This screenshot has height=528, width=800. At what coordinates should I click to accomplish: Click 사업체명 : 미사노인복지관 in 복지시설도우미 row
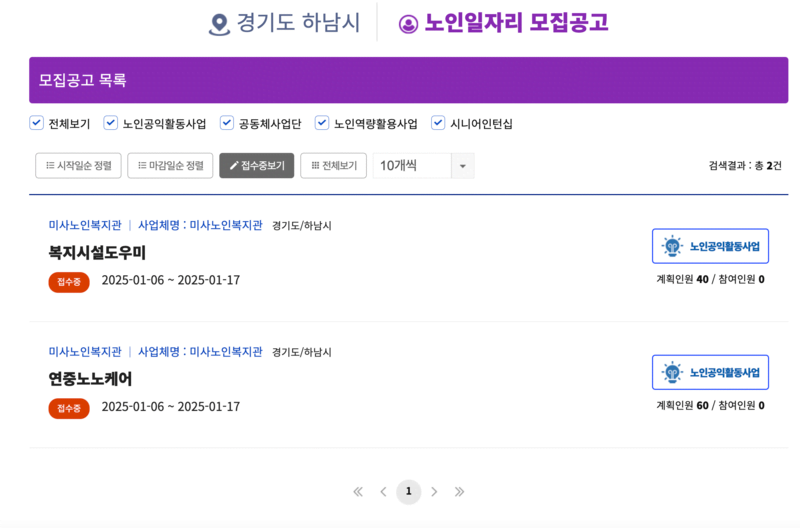pyautogui.click(x=200, y=225)
